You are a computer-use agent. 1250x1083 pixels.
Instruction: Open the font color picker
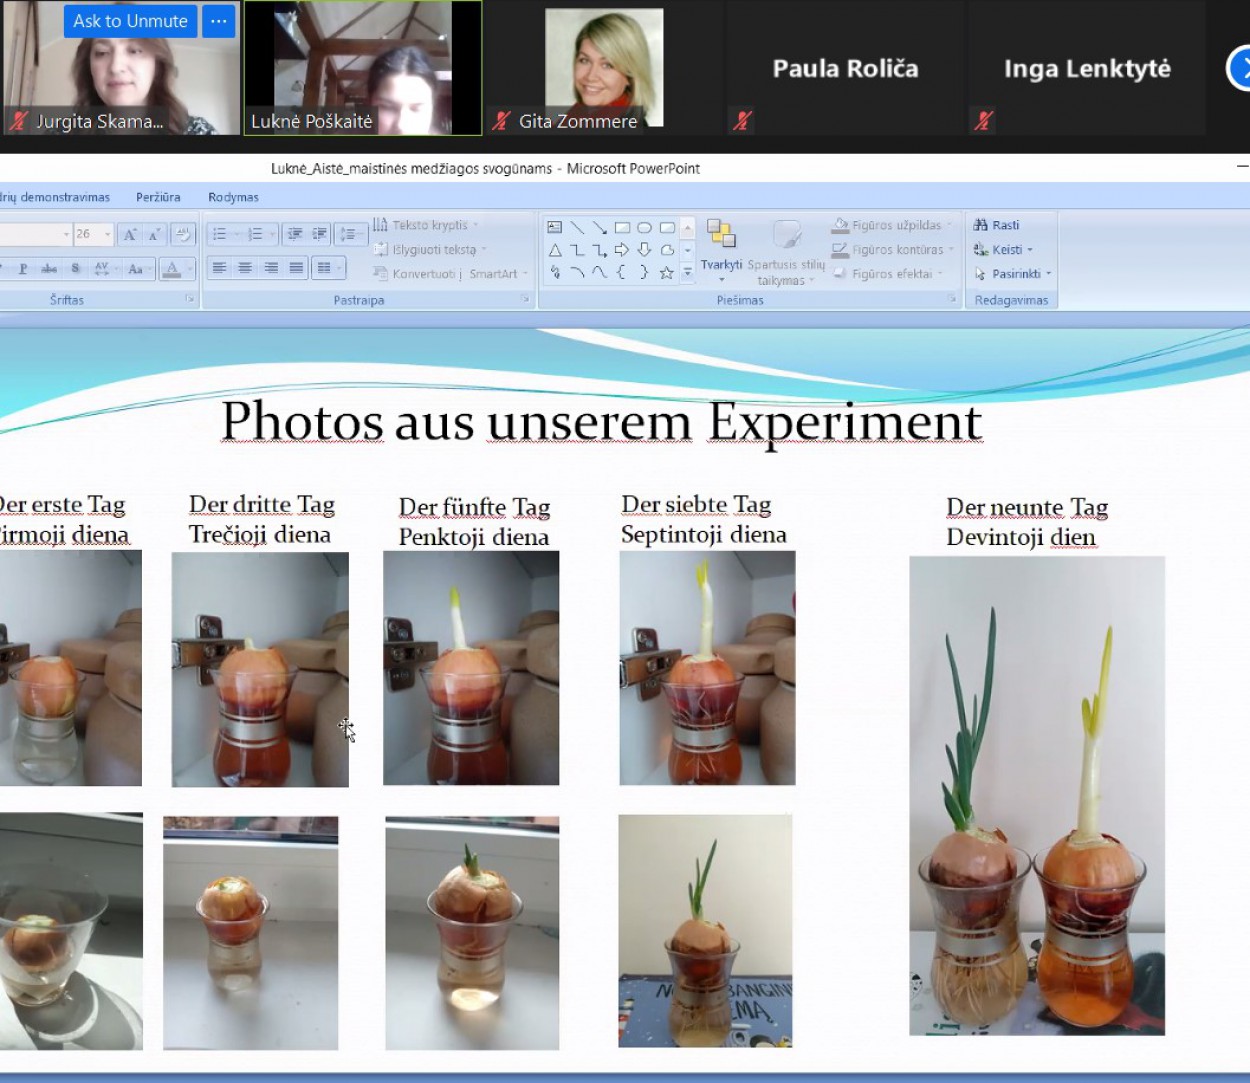[x=189, y=268]
